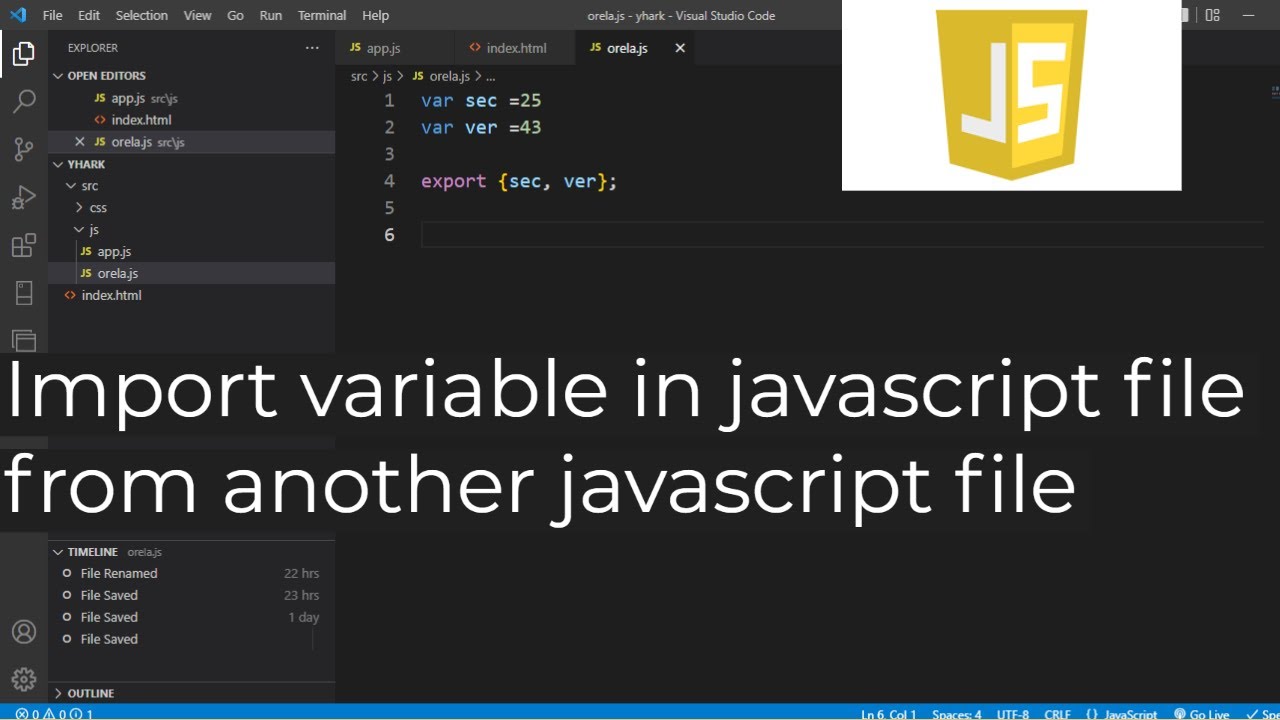Open index.html in the file tree
Image resolution: width=1280 pixels, height=720 pixels.
(x=192, y=295)
